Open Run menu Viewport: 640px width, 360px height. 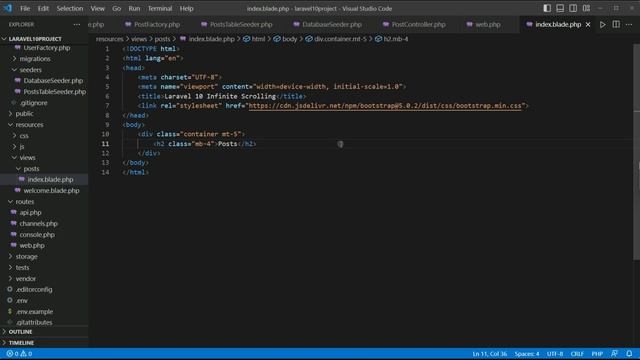[x=134, y=9]
